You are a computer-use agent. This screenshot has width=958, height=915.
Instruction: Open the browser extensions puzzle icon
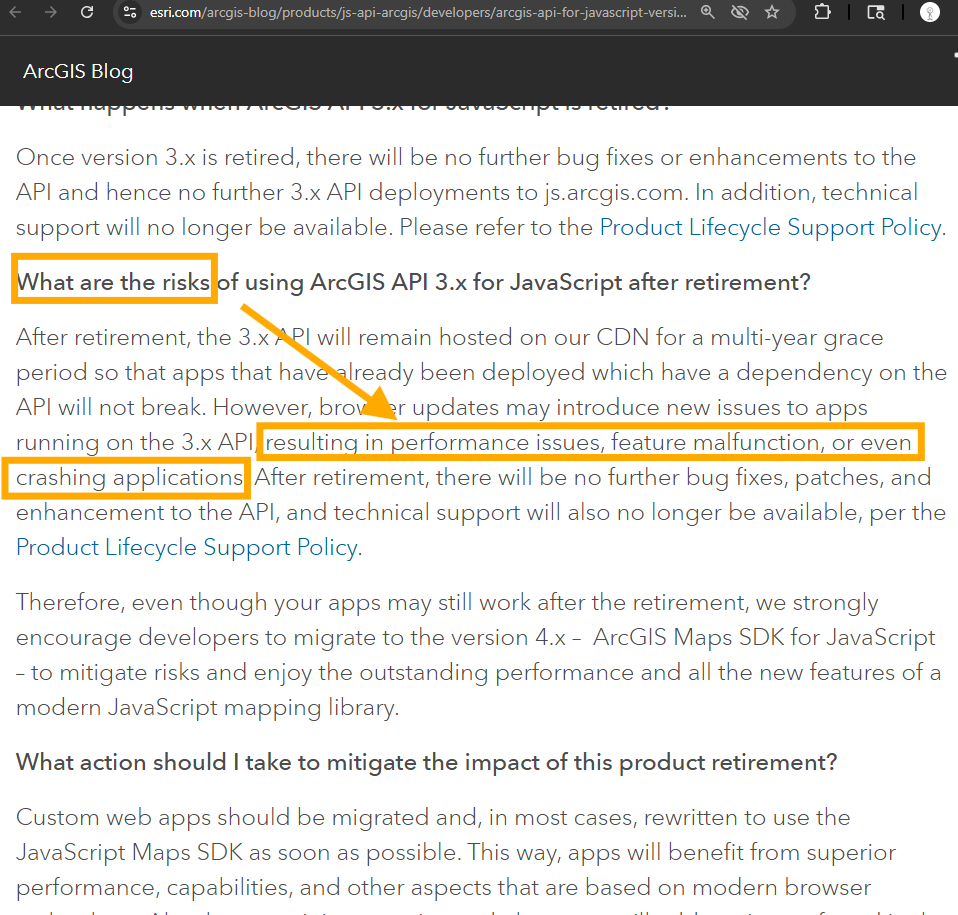pyautogui.click(x=822, y=12)
